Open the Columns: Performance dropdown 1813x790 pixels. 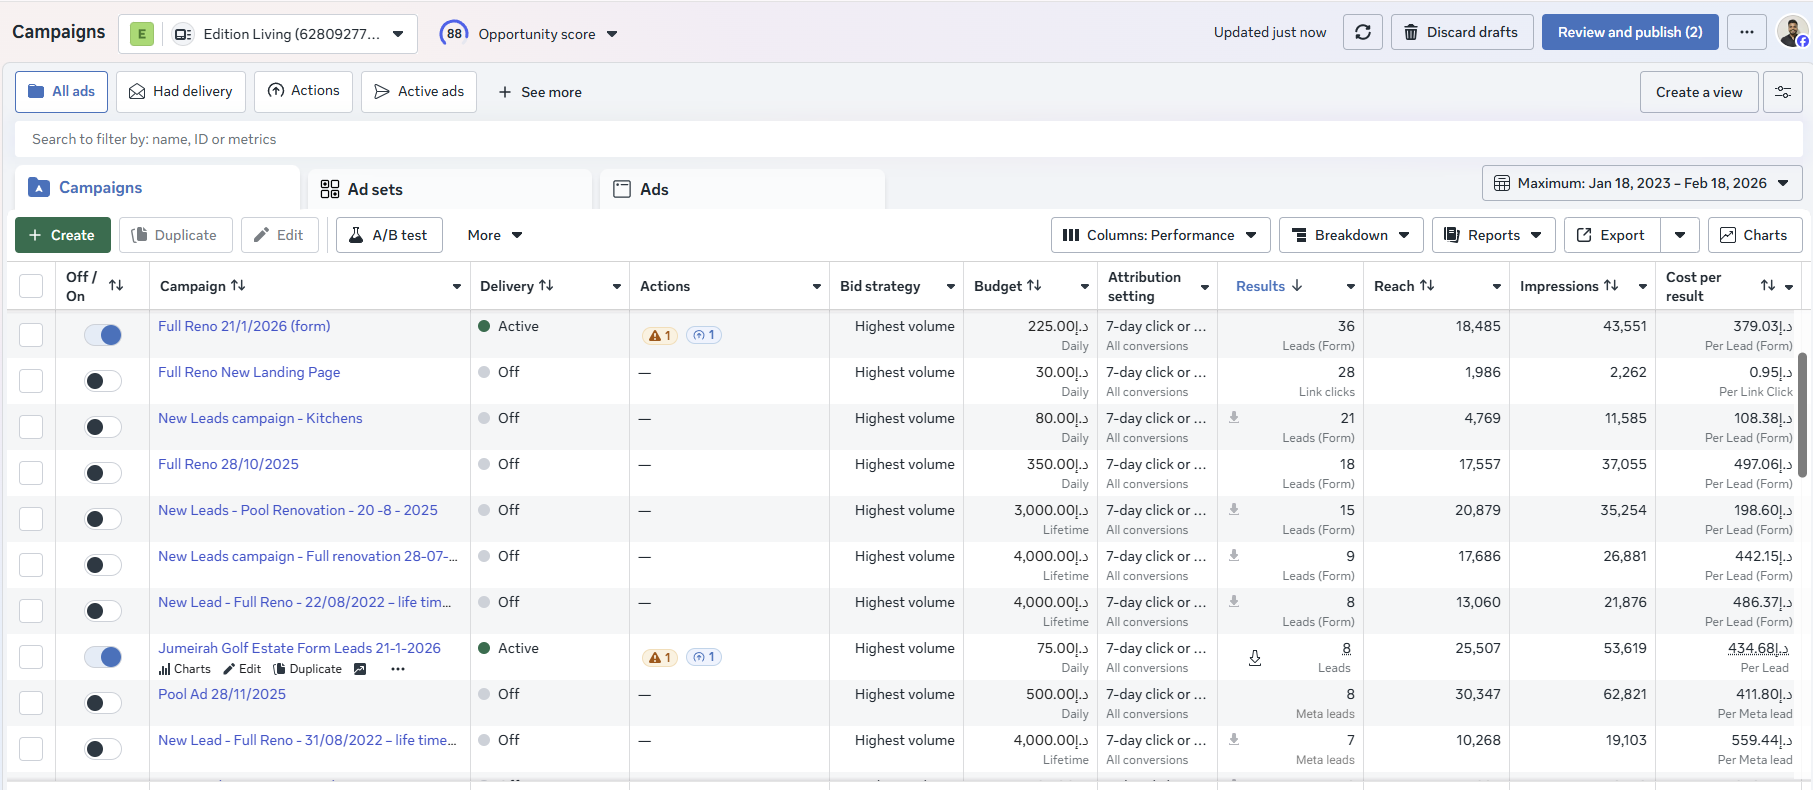pos(1160,235)
